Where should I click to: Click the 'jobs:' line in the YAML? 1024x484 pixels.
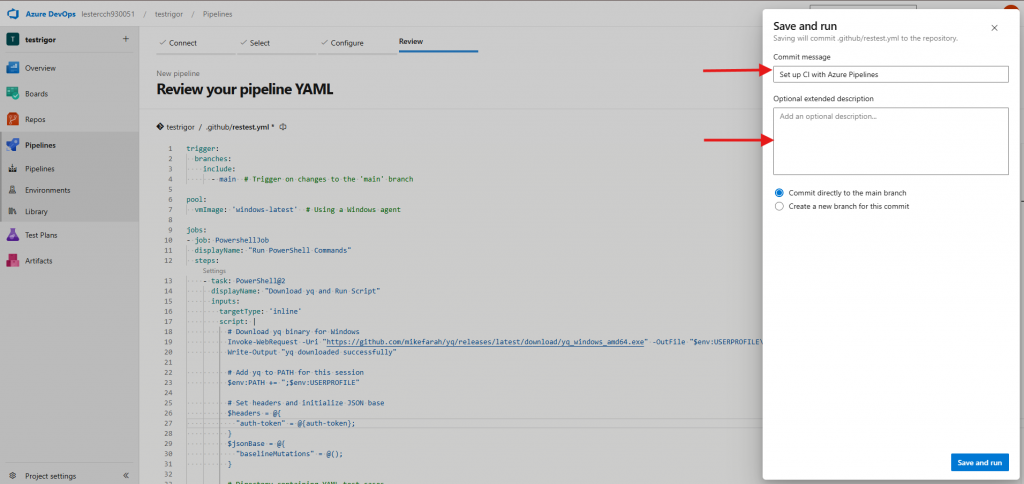(x=196, y=230)
